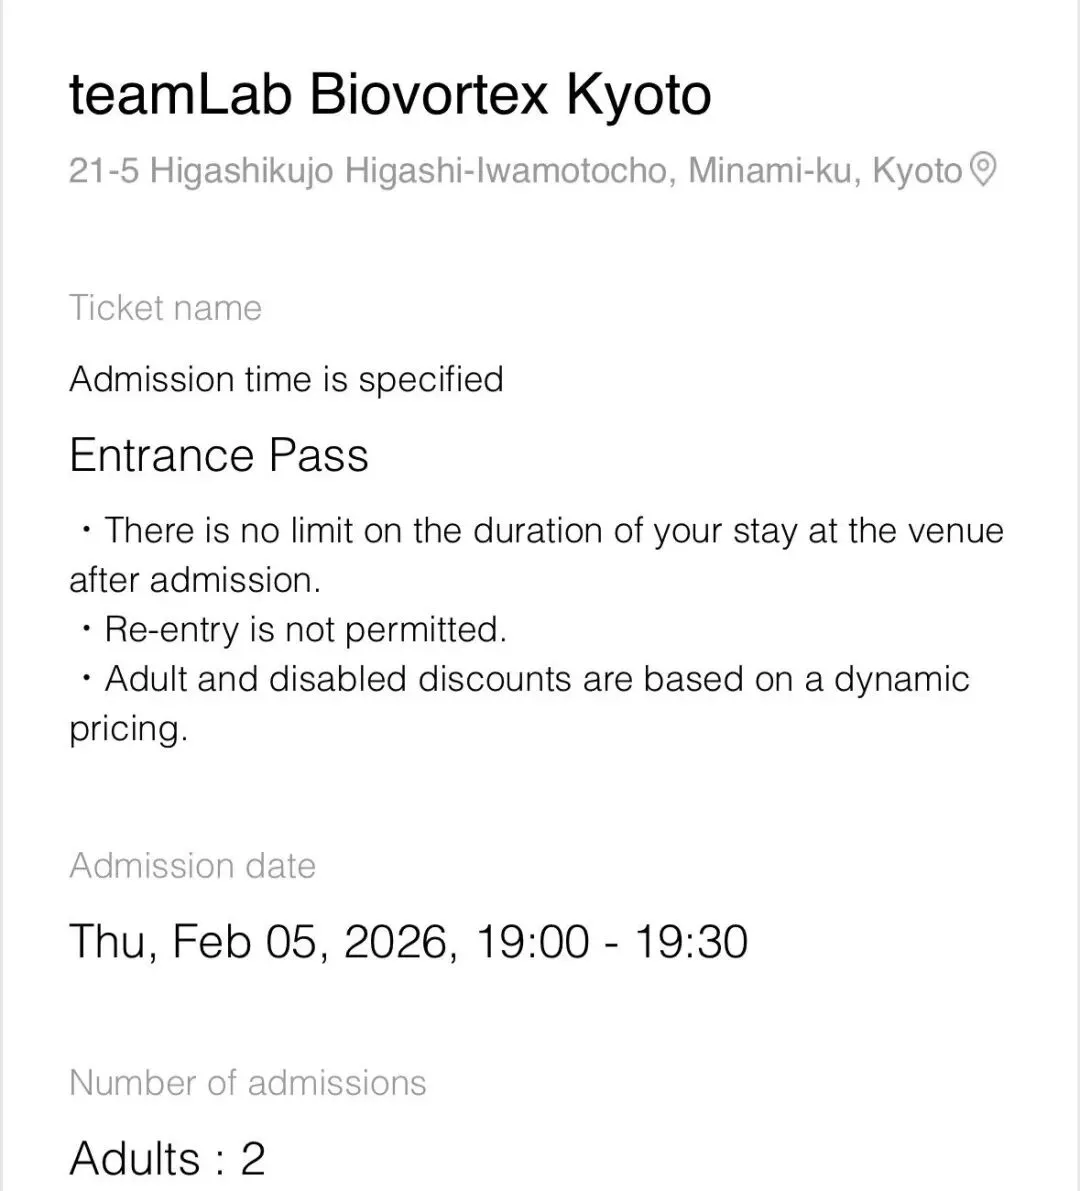Click "after admission." in the first note
Image resolution: width=1080 pixels, height=1191 pixels.
click(195, 580)
